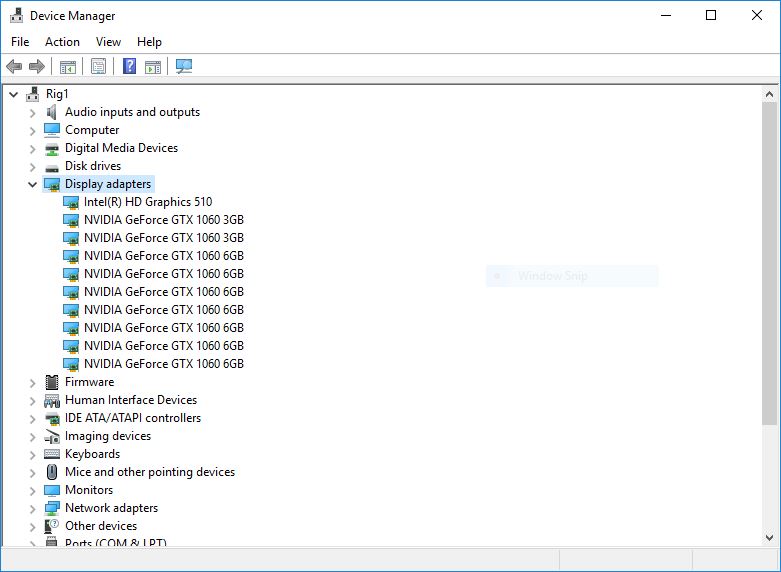Click the Firmware chip icon
Screen dimensions: 781x572
(x=52, y=382)
